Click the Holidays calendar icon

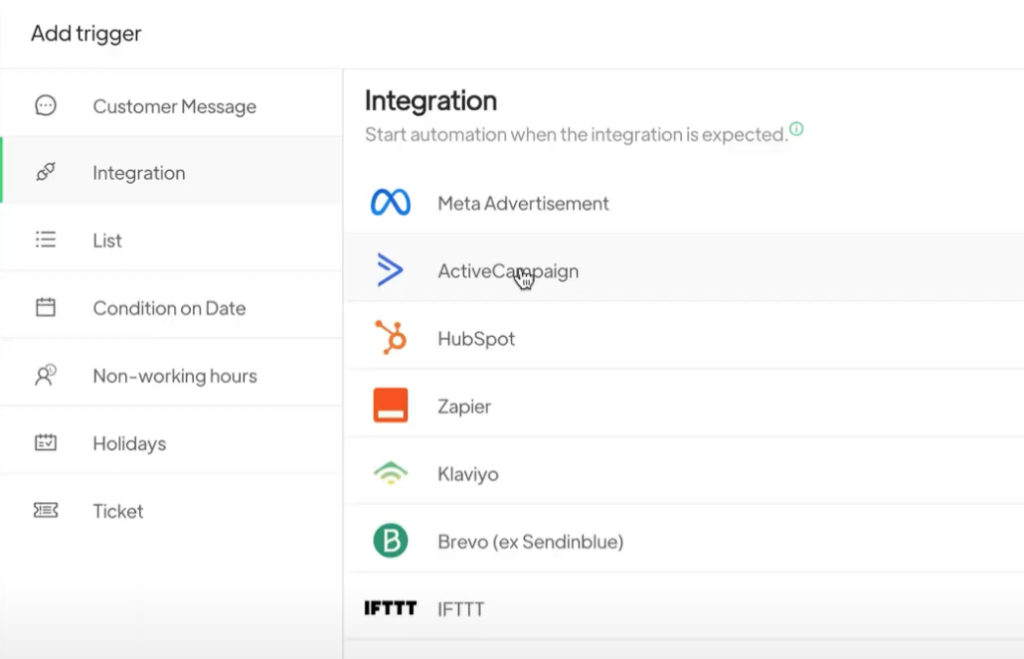click(x=46, y=443)
